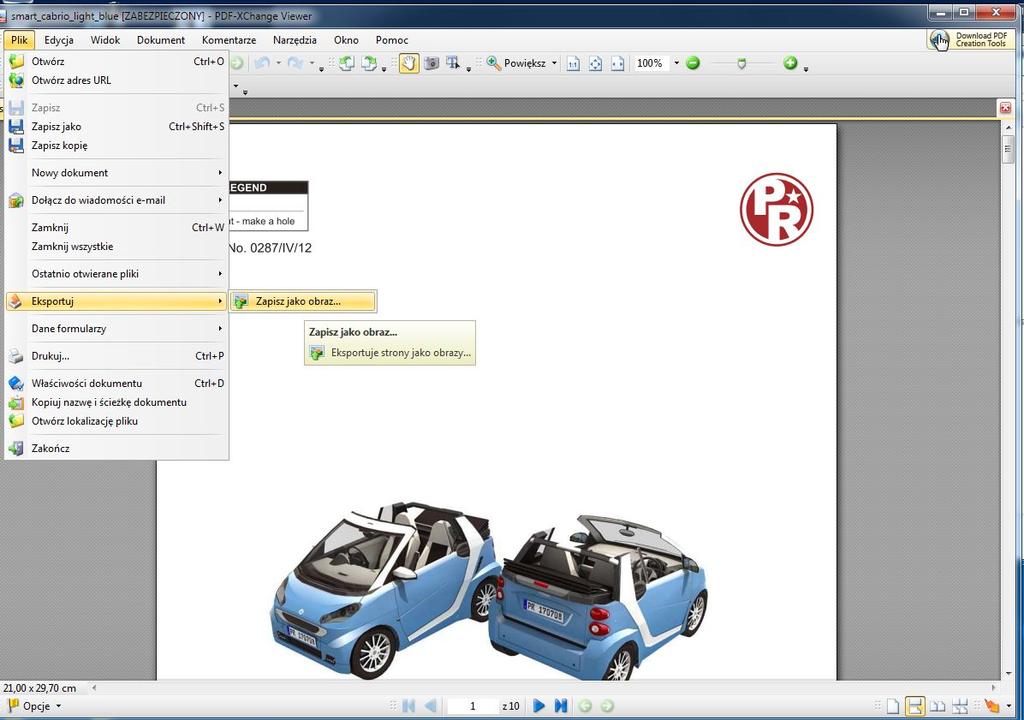Click Otwórz lokalizację pliku
1024x720 pixels.
[x=118, y=421]
